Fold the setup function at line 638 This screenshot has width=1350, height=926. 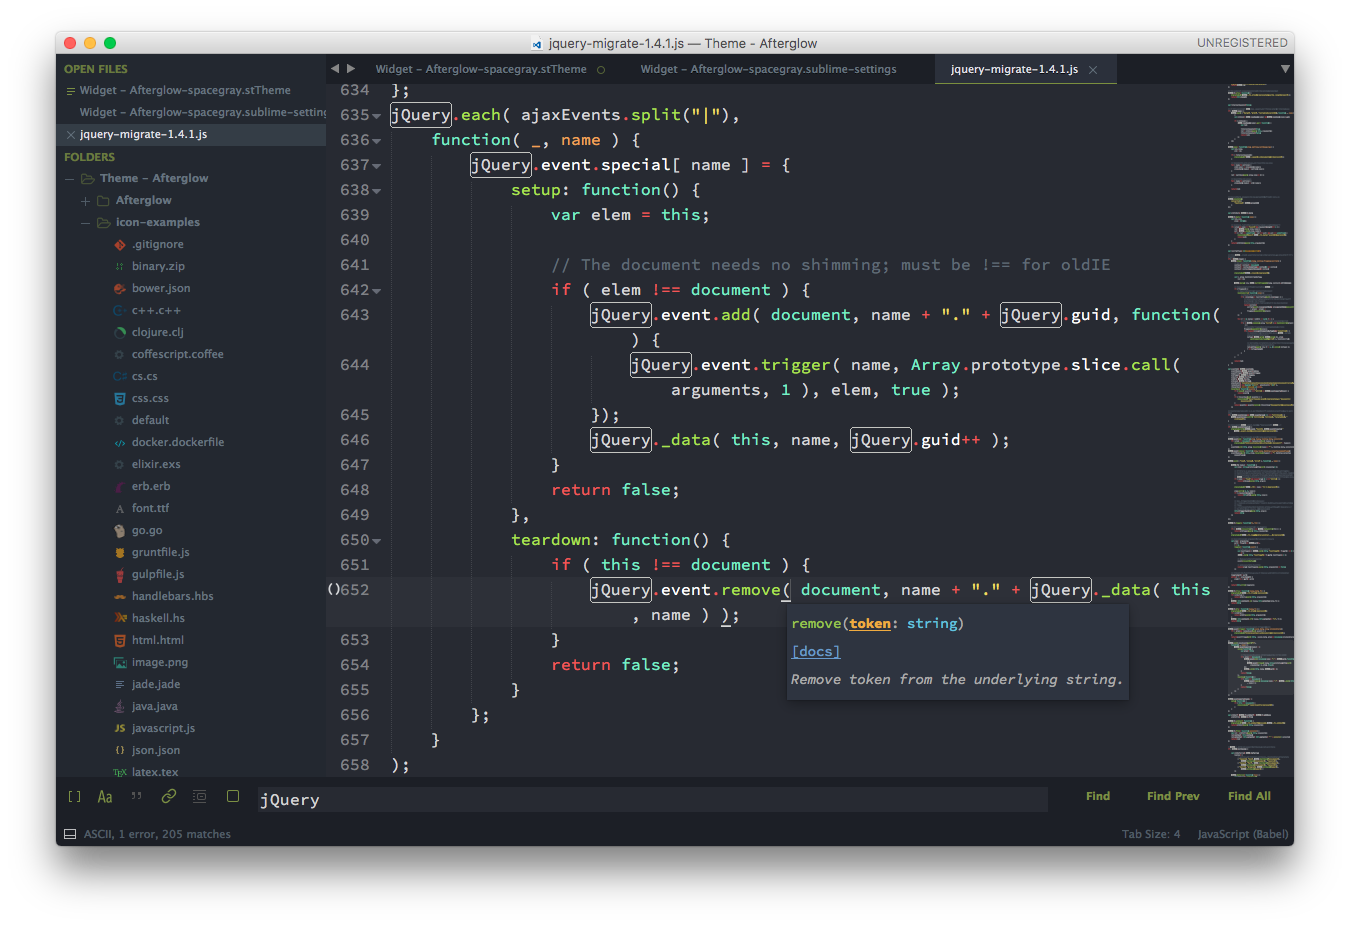377,191
